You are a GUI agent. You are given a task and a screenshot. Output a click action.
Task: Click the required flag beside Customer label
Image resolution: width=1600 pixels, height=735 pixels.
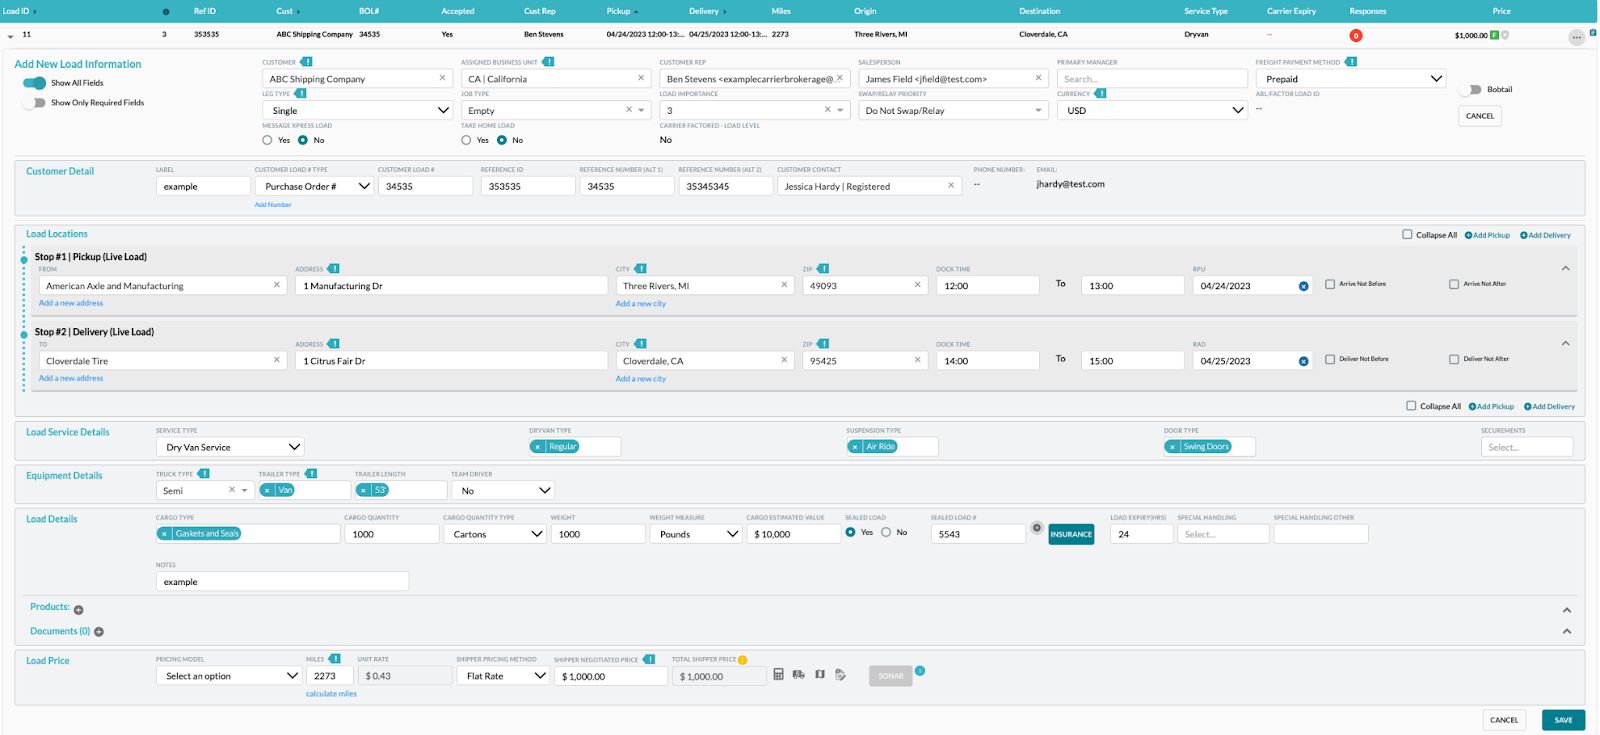tap(306, 62)
